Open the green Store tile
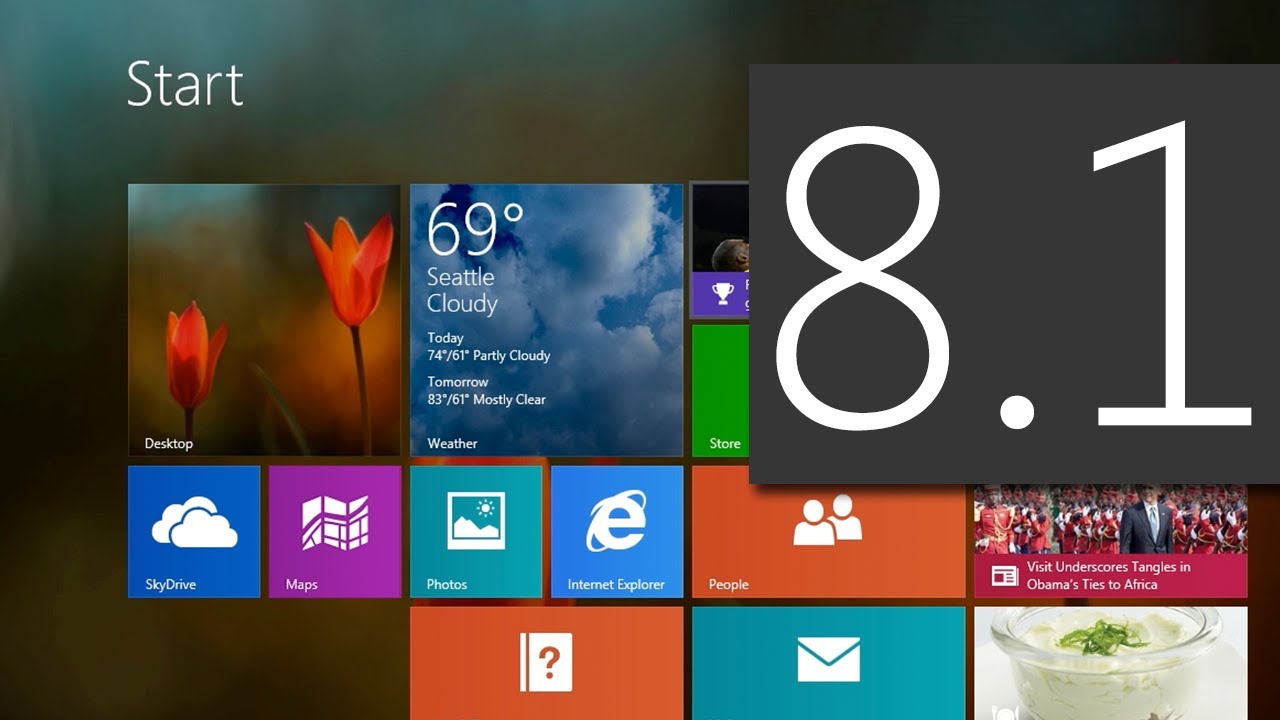This screenshot has height=720, width=1280. pyautogui.click(x=720, y=390)
